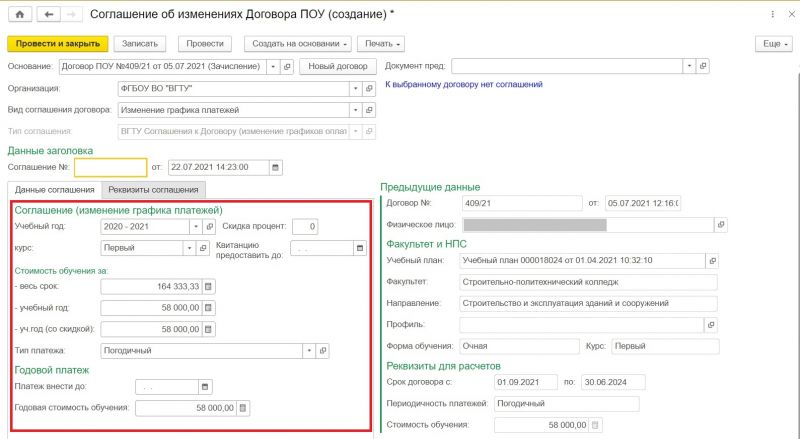Expand the курс dropdown
800x439 pixels.
[189, 248]
